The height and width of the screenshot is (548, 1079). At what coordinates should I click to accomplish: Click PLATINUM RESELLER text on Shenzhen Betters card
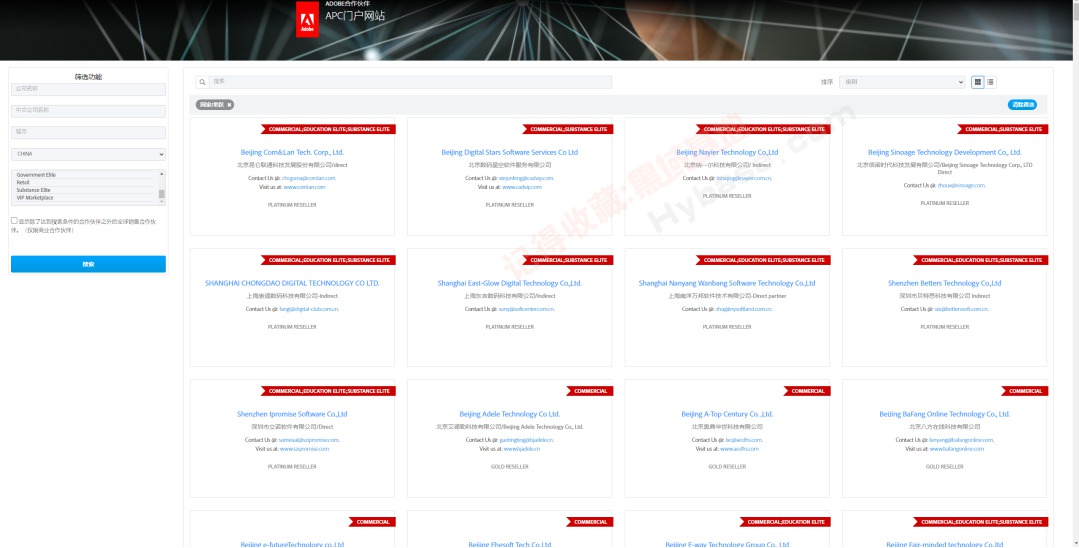pyautogui.click(x=944, y=327)
